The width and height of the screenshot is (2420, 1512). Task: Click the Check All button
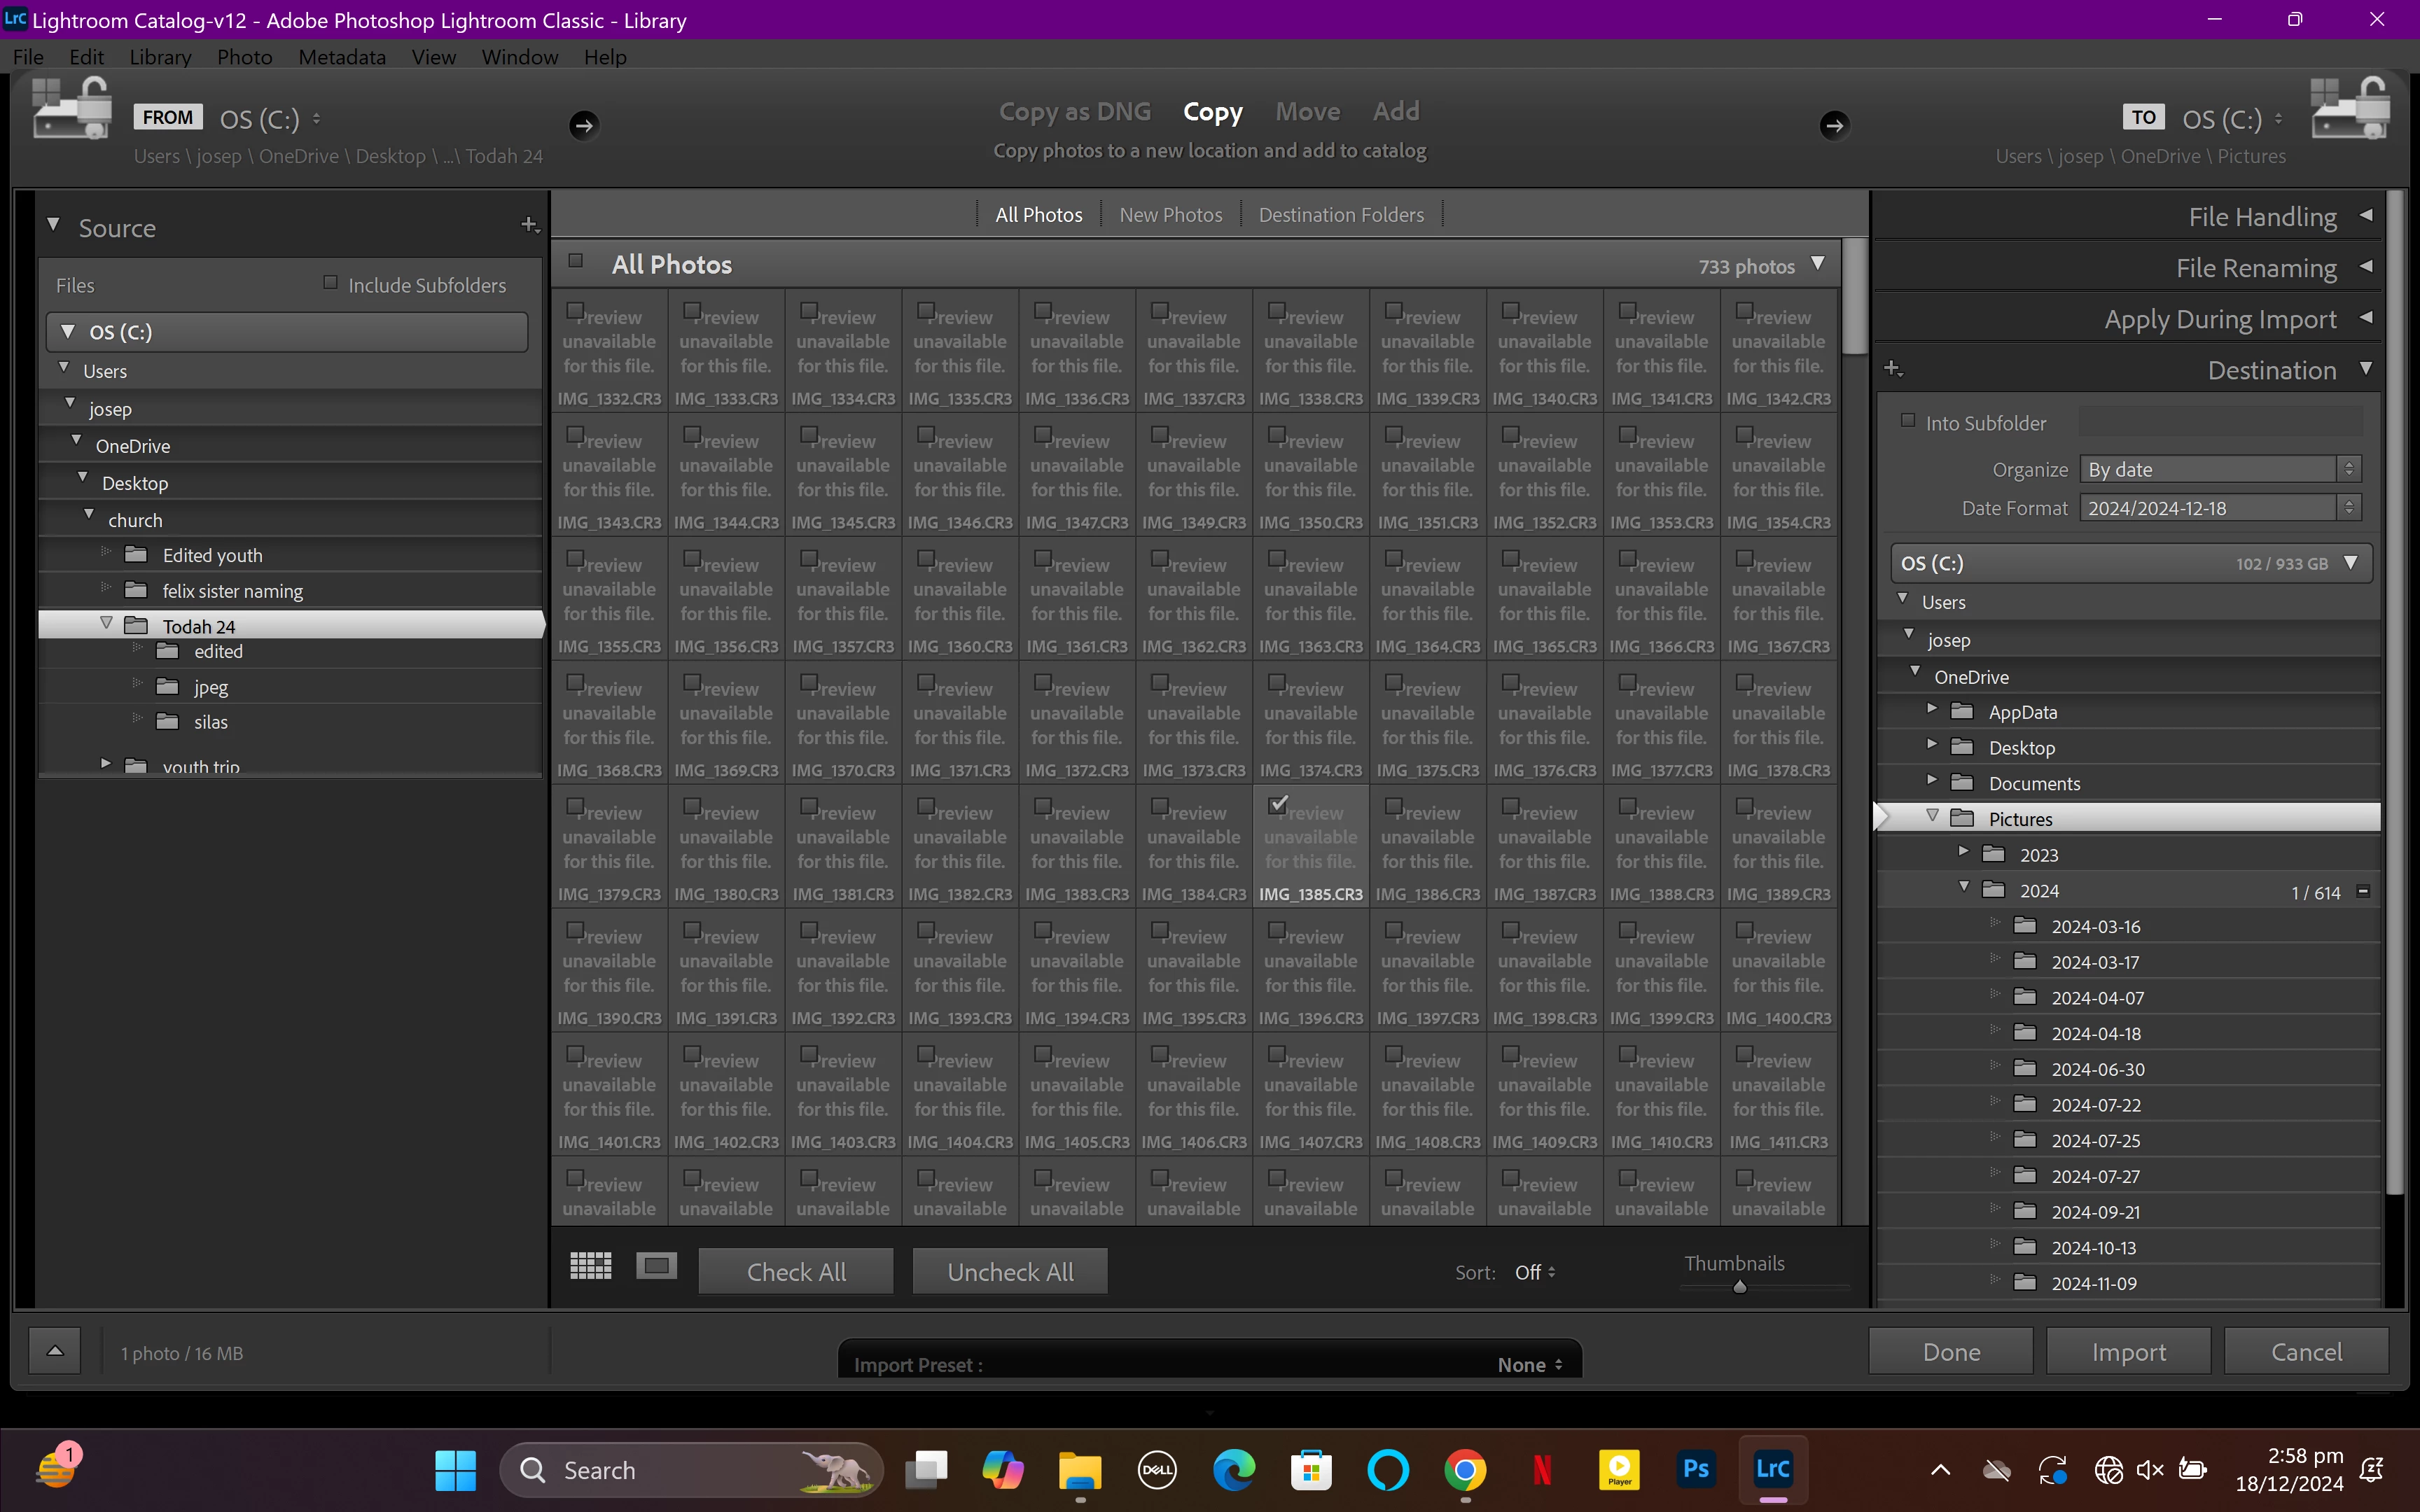point(796,1271)
